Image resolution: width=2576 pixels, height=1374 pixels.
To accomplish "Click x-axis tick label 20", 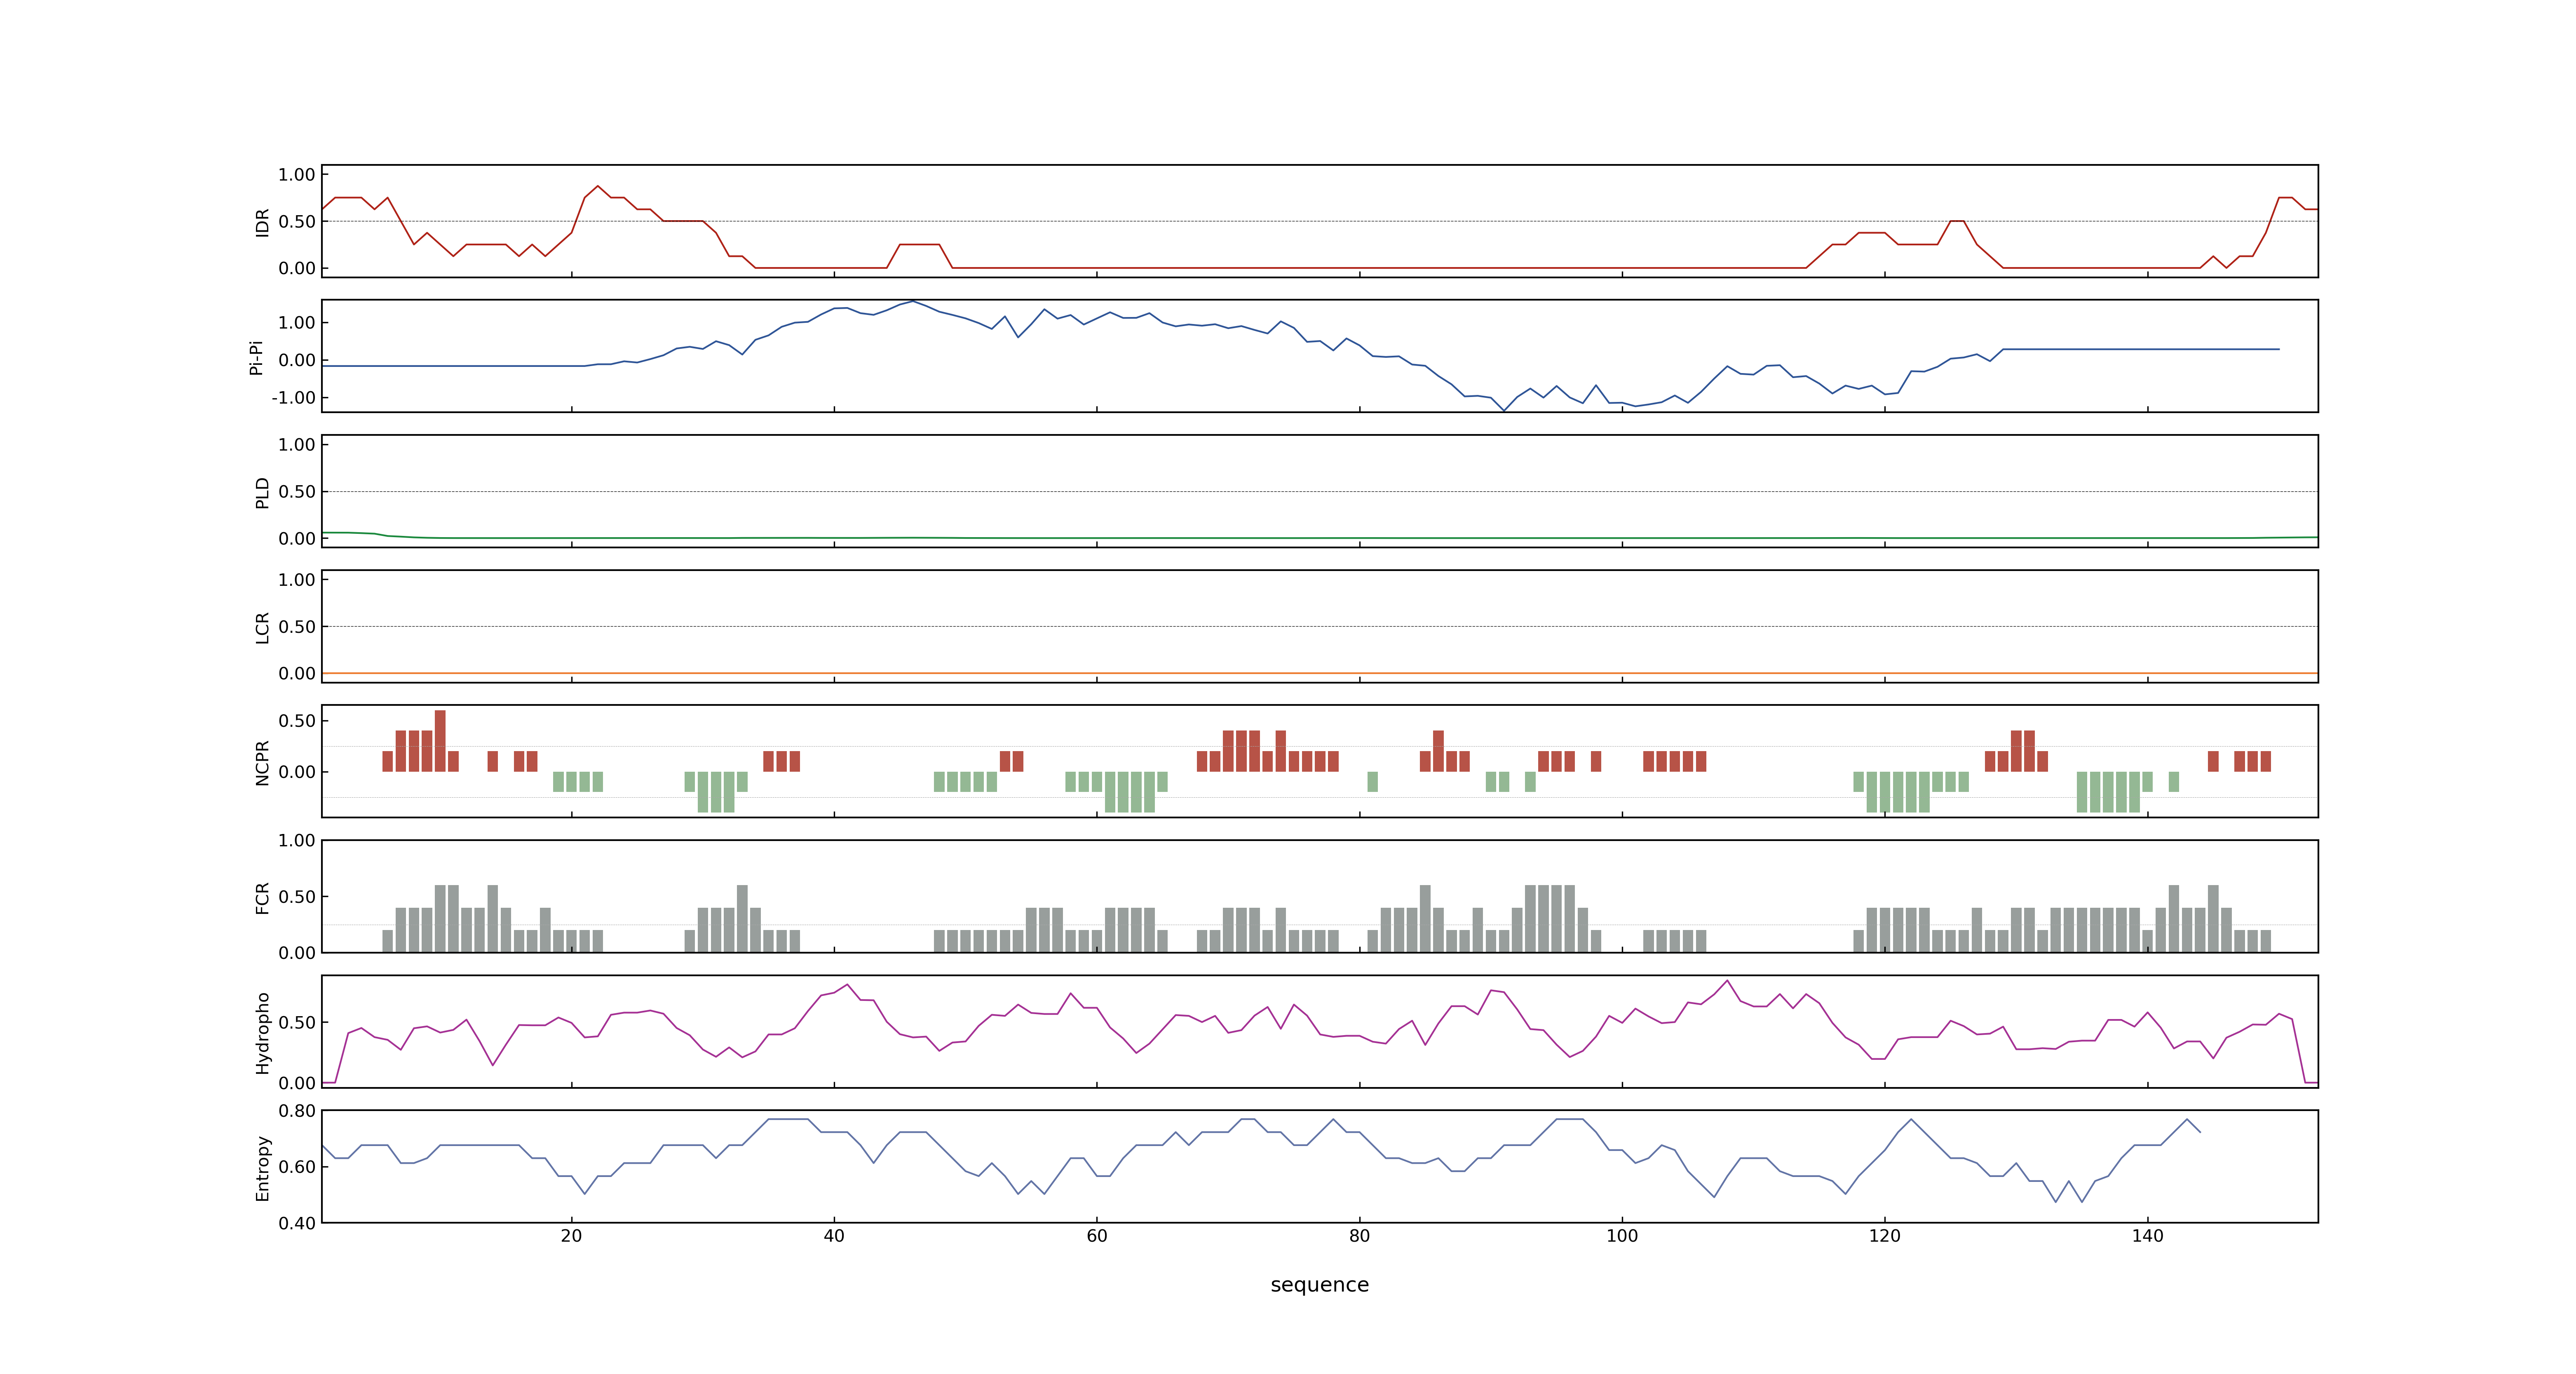I will tap(571, 1236).
